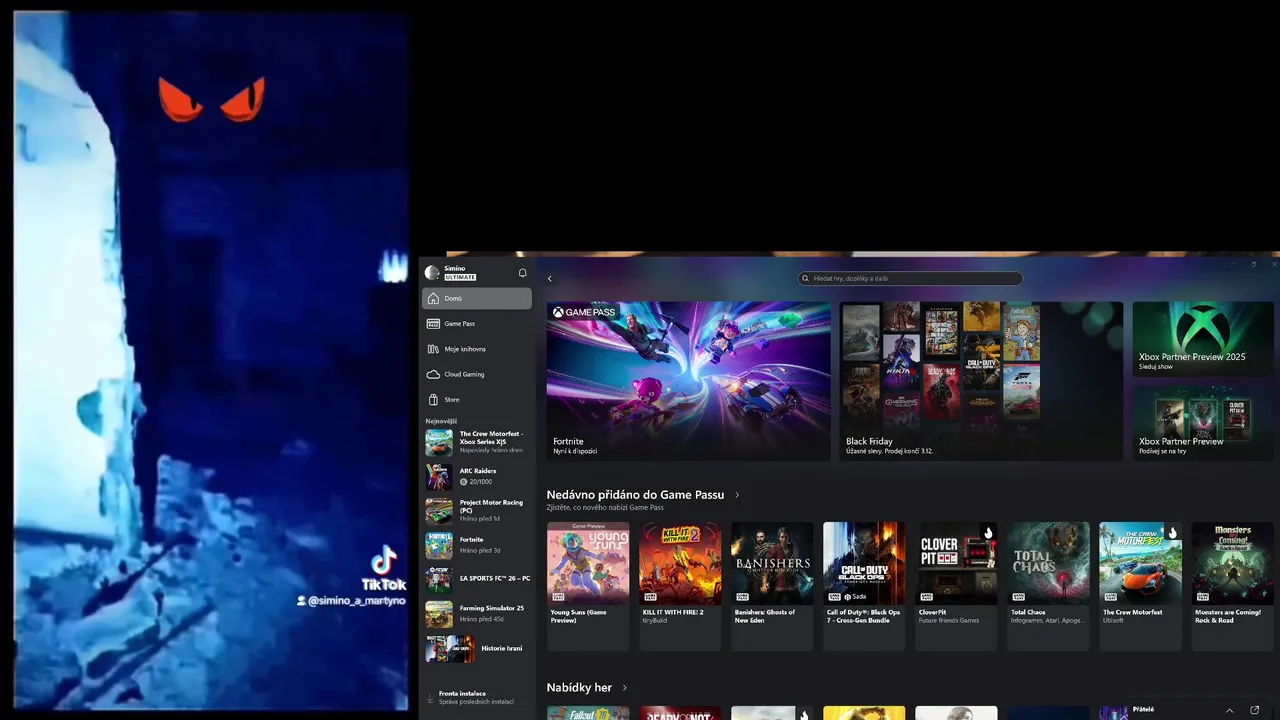The image size is (1280, 720).
Task: Open Fronta instalace queue
Action: pos(477,697)
